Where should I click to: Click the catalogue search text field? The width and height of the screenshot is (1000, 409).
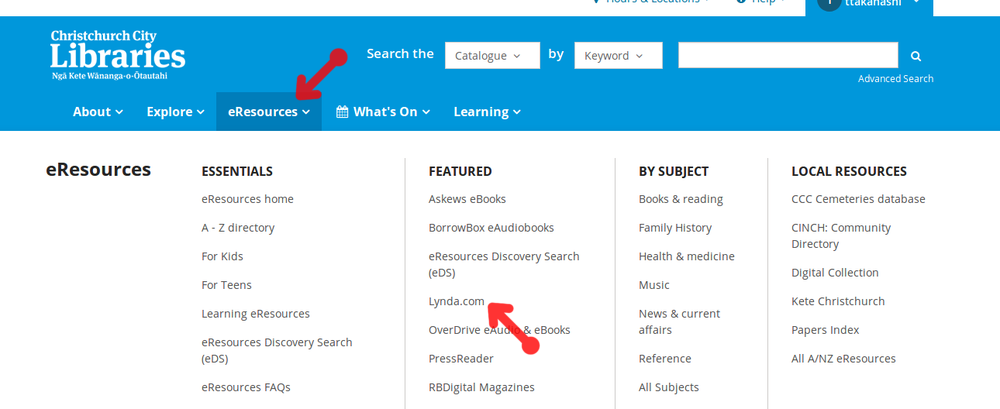point(788,56)
